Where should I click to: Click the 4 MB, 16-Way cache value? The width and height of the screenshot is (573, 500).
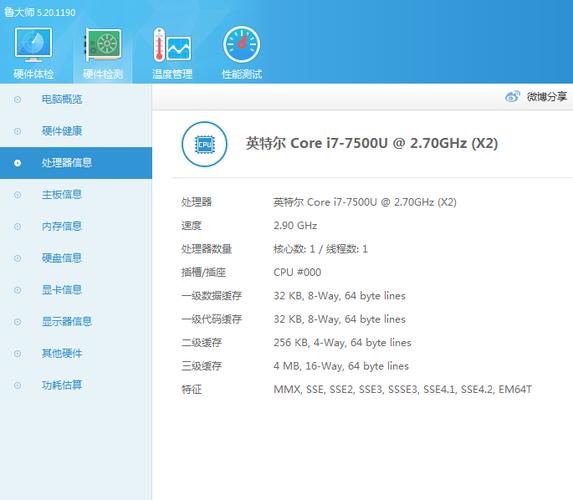coord(341,366)
